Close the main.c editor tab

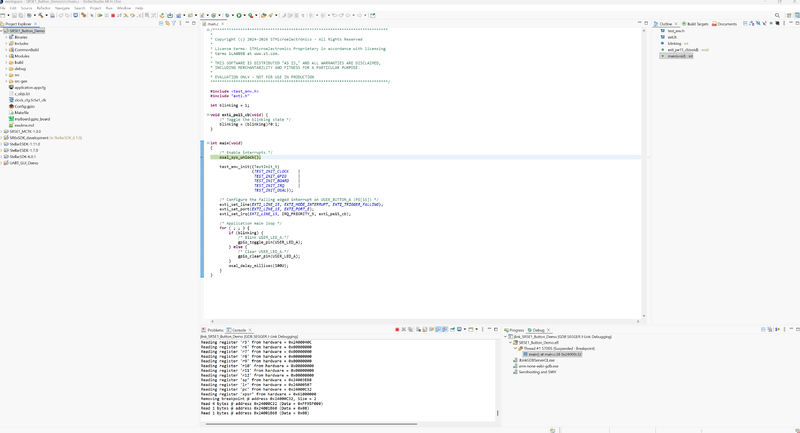coord(222,24)
